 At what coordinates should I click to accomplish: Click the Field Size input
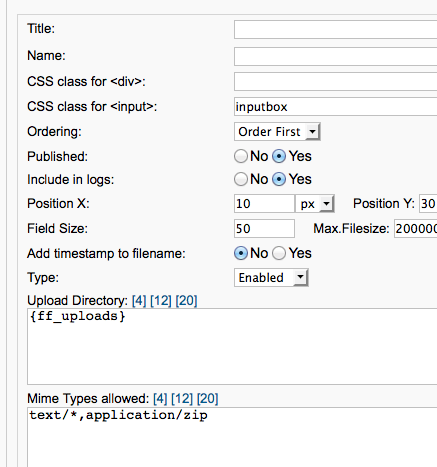pos(264,228)
